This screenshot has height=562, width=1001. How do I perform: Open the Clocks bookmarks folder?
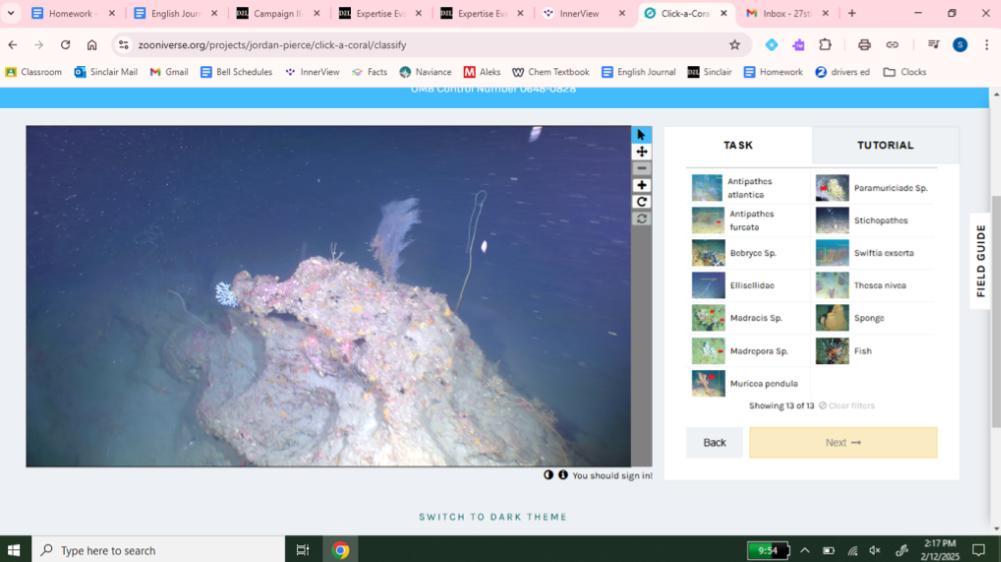click(905, 72)
